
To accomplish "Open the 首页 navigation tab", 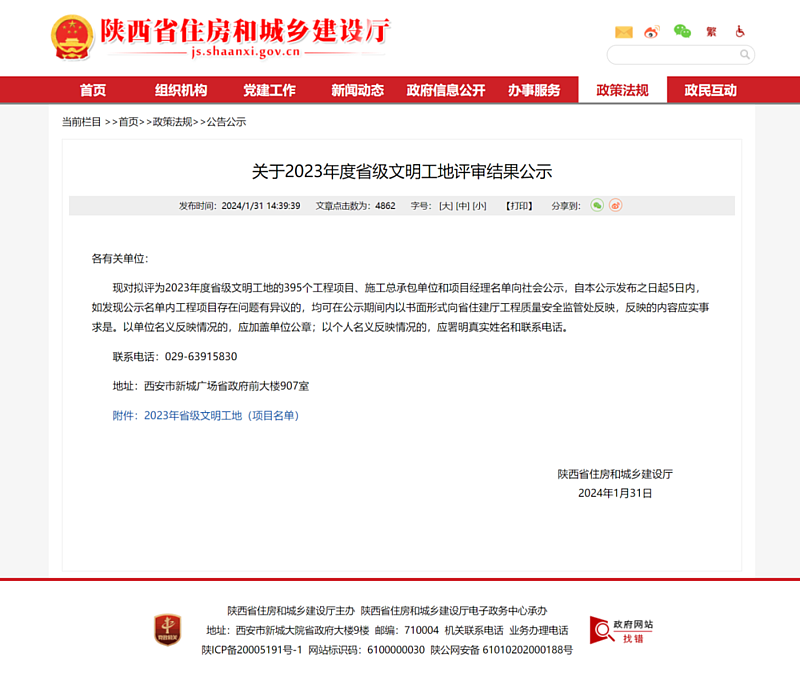I will 93,90.
